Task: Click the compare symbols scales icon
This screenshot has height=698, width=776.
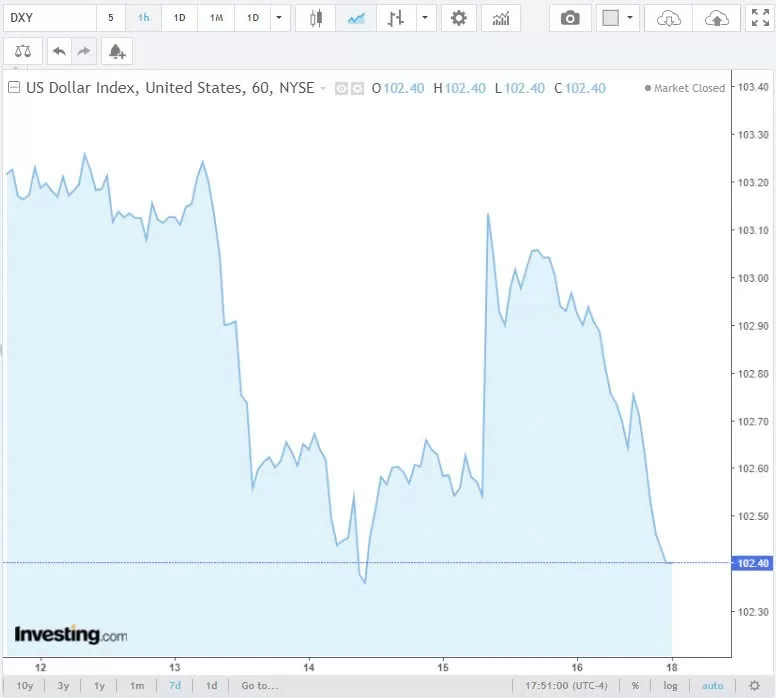Action: pyautogui.click(x=23, y=51)
